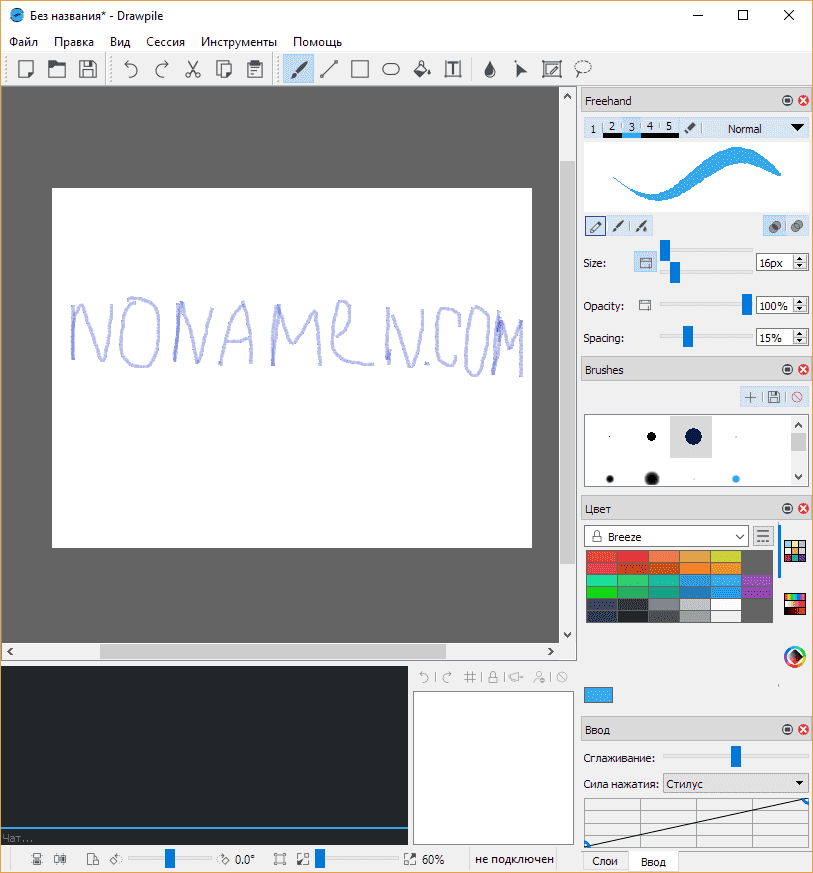Switch to brush slot 4
The image size is (813, 873).
pos(650,127)
